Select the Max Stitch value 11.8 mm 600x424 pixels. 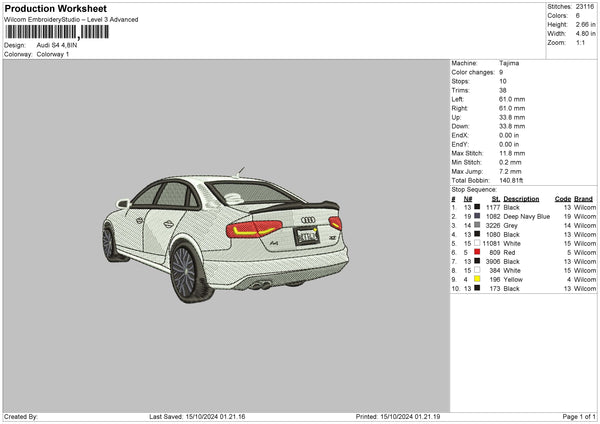pos(512,153)
